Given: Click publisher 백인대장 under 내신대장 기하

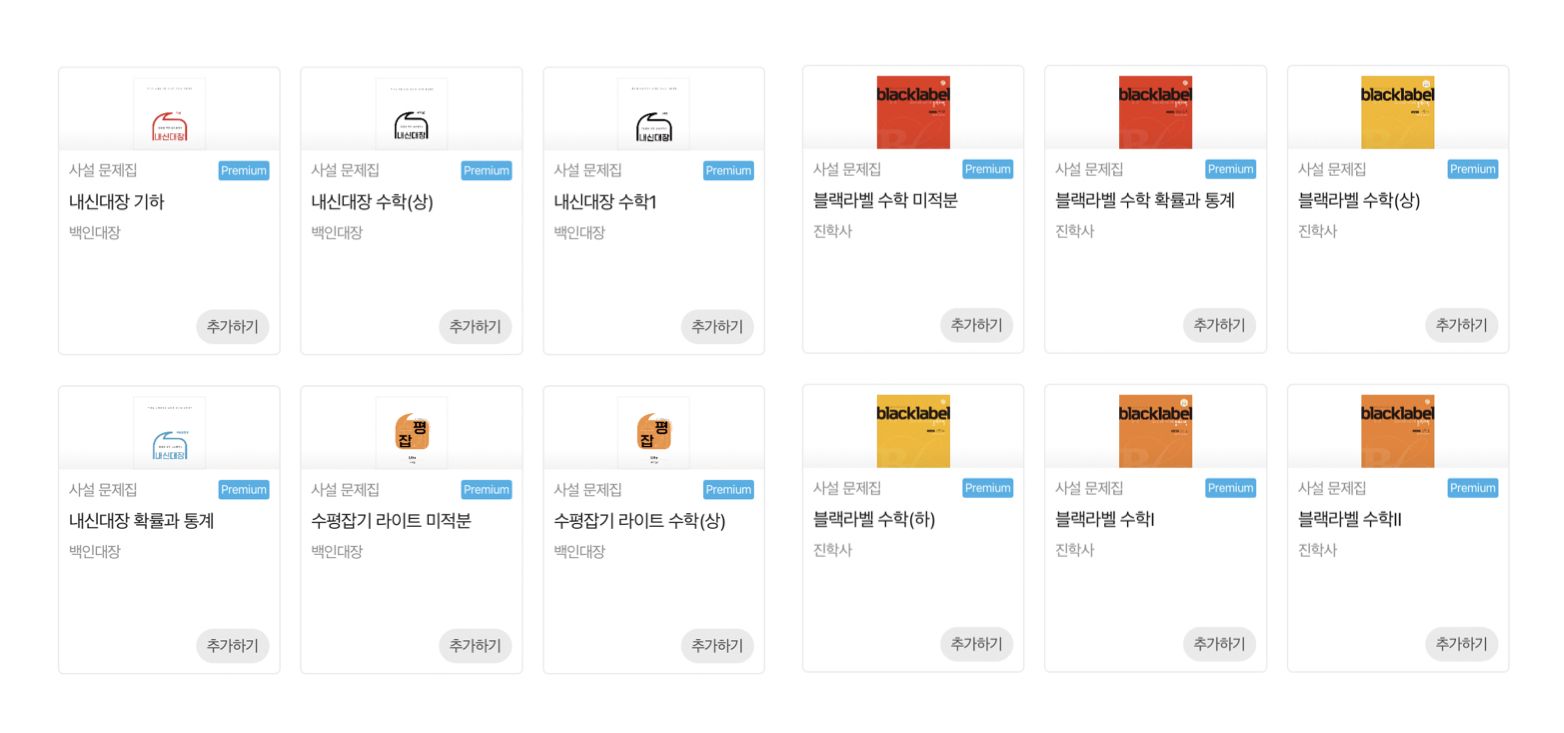Looking at the screenshot, I should click(x=94, y=233).
